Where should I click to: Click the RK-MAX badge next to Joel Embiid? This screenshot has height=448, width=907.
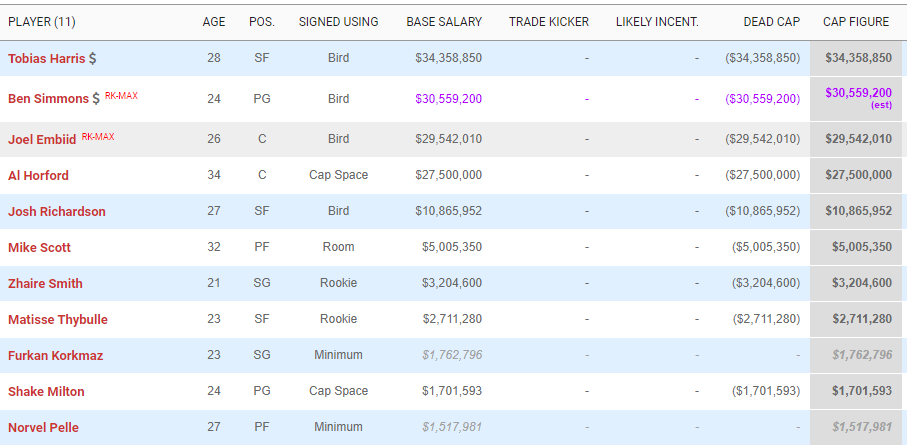[x=98, y=136]
